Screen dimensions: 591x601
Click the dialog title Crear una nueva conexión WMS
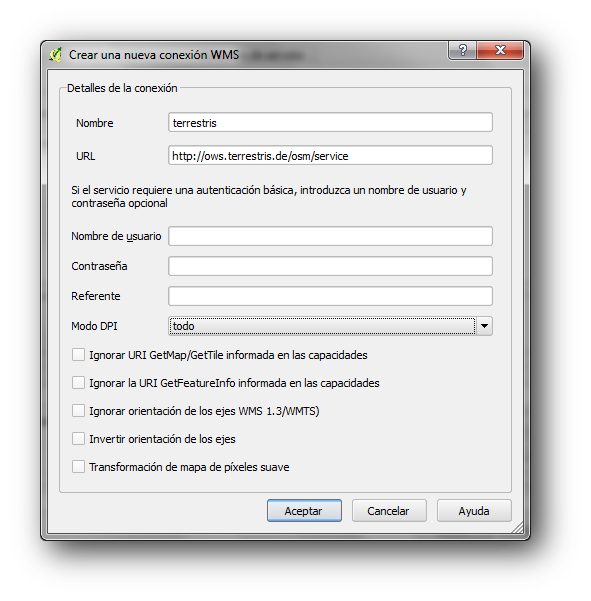pyautogui.click(x=154, y=55)
